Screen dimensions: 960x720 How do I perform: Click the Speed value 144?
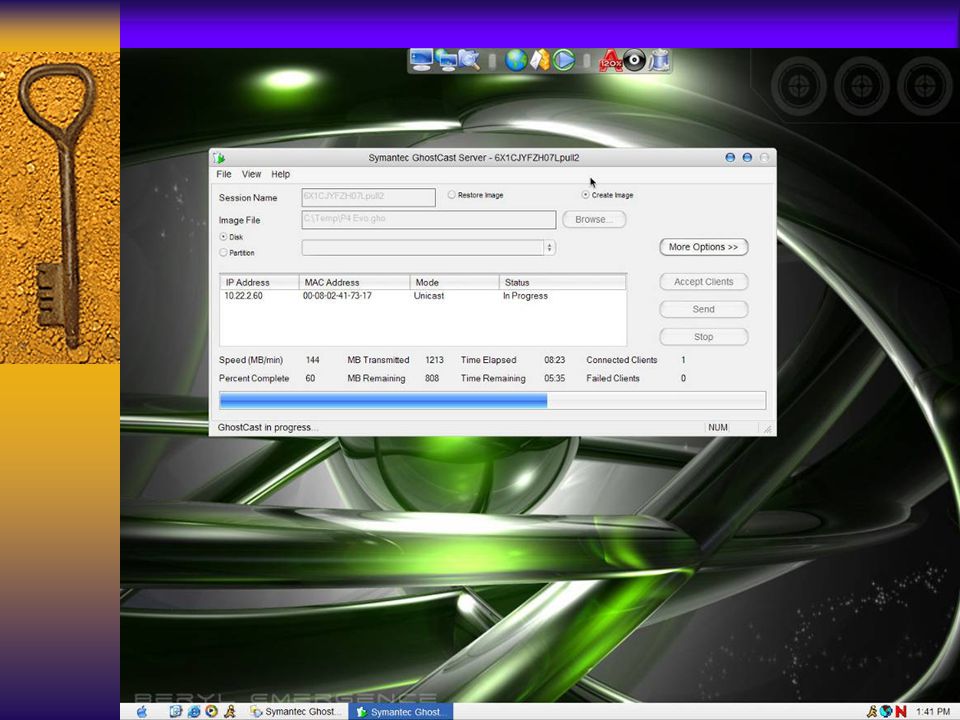click(x=312, y=360)
